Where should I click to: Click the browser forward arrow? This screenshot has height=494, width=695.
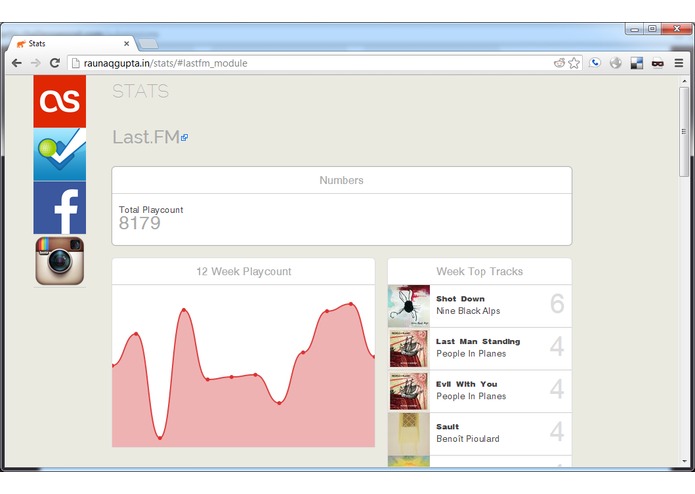[35, 63]
